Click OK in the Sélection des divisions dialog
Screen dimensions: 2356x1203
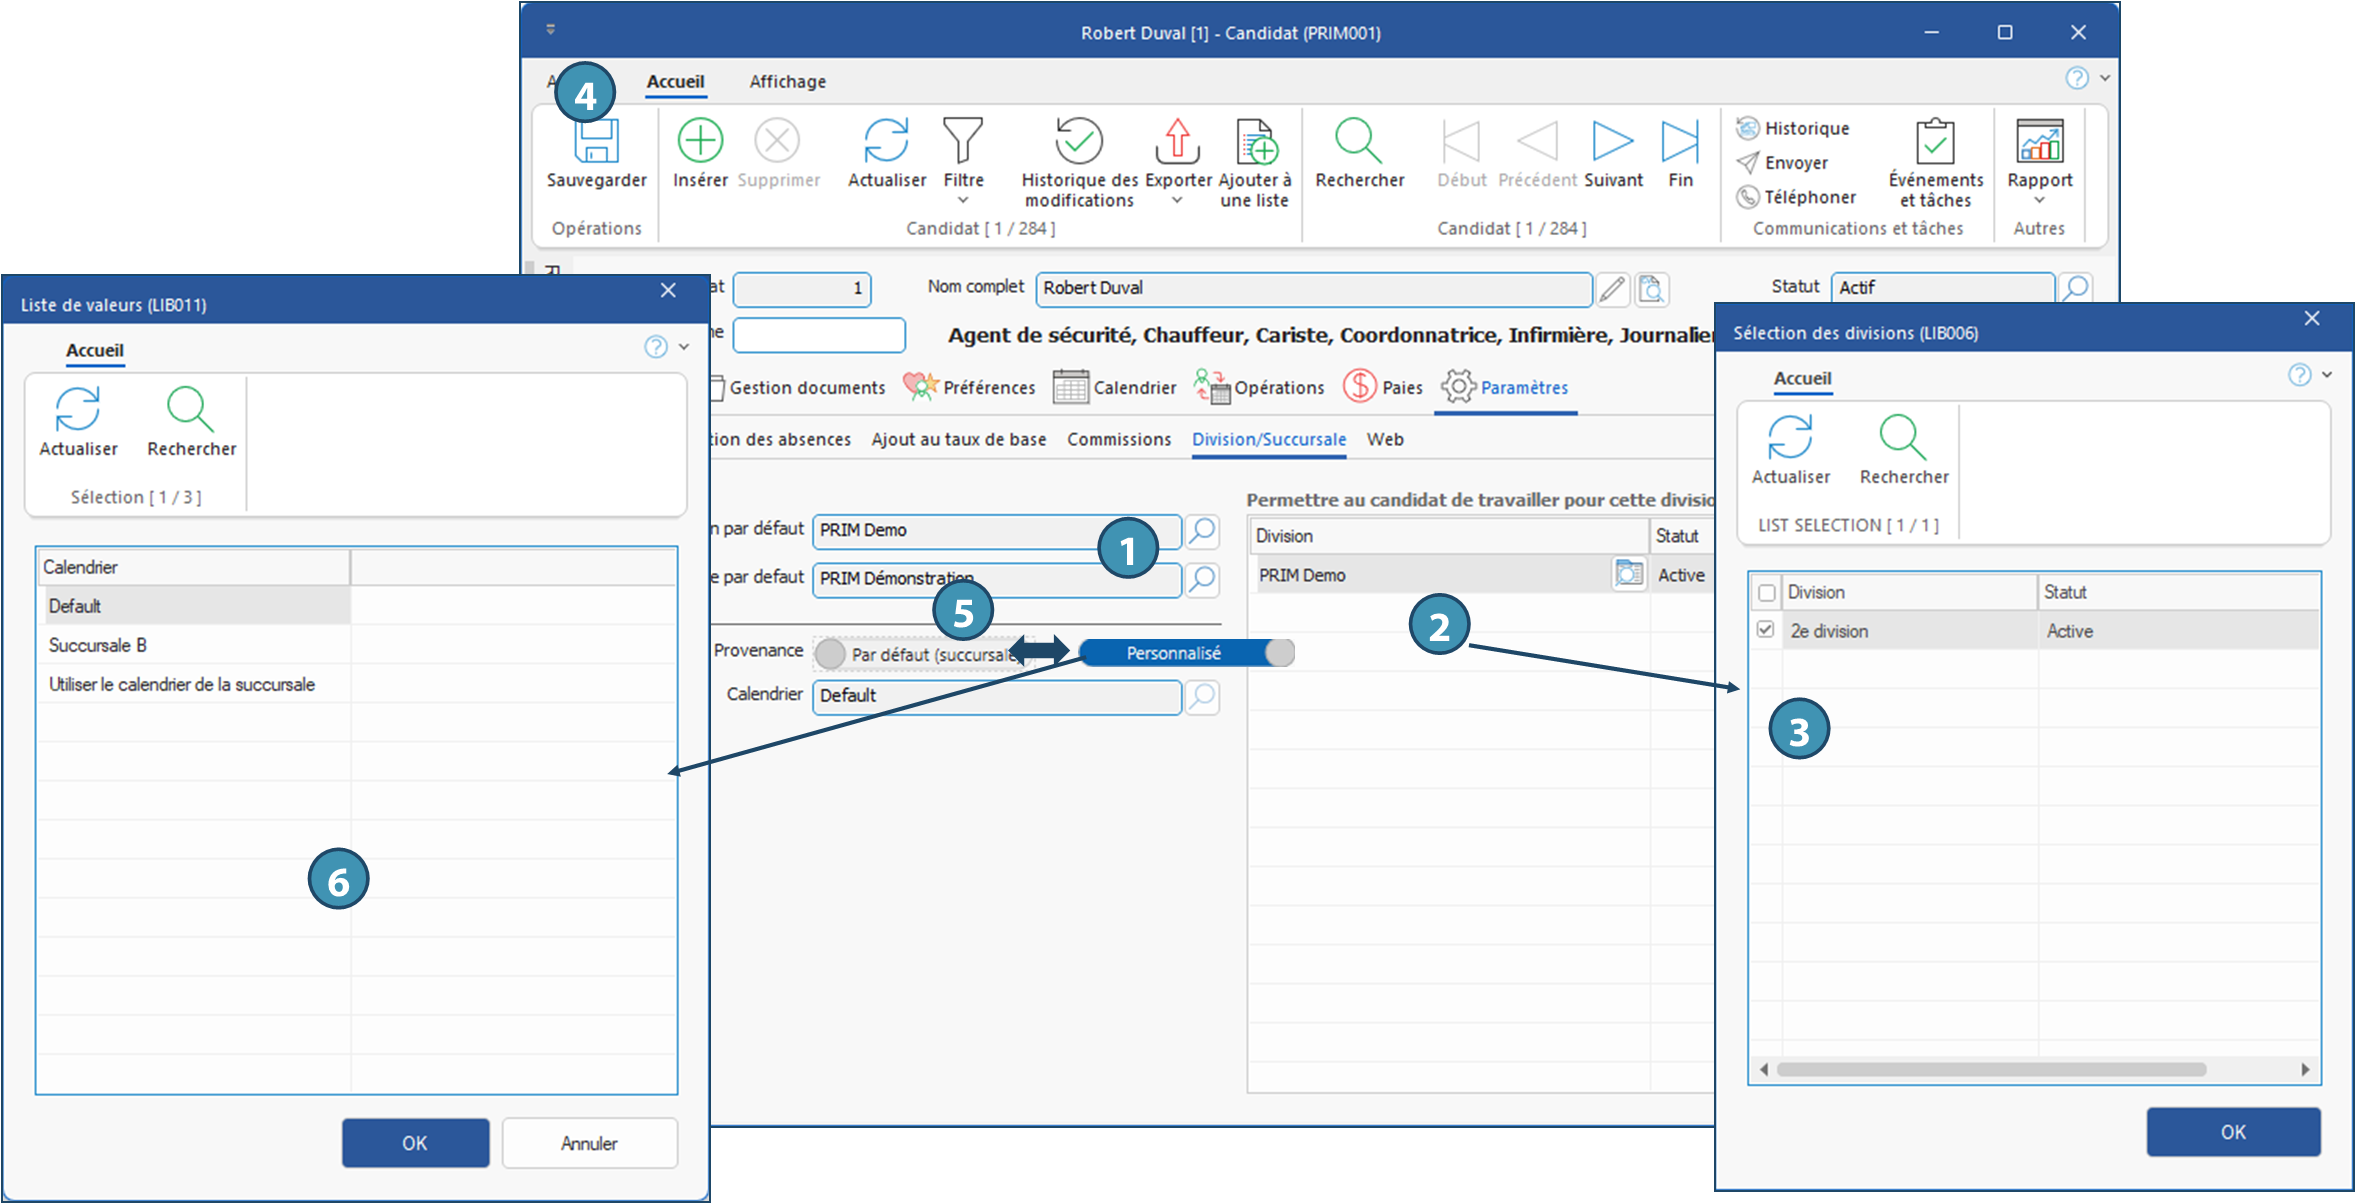tap(2232, 1132)
